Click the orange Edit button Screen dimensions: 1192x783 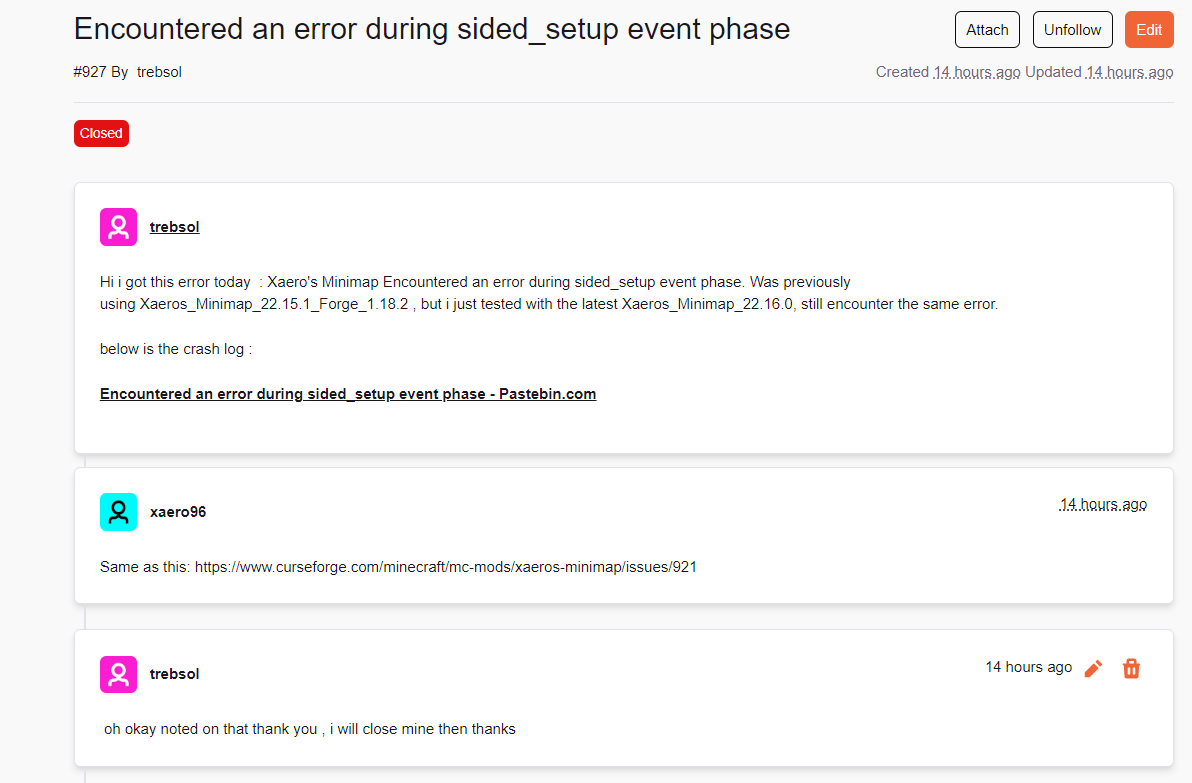click(x=1149, y=30)
